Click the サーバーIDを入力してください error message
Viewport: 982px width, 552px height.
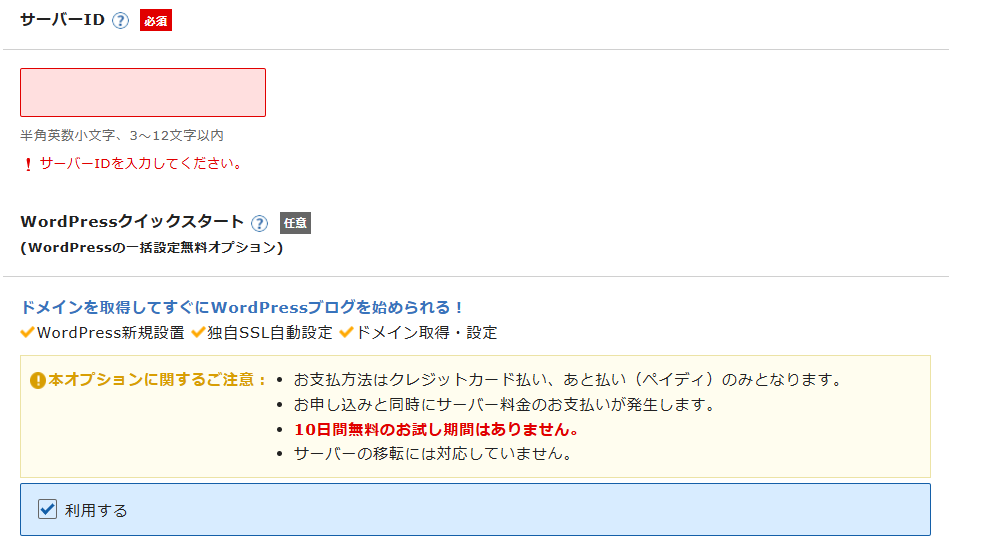point(140,163)
